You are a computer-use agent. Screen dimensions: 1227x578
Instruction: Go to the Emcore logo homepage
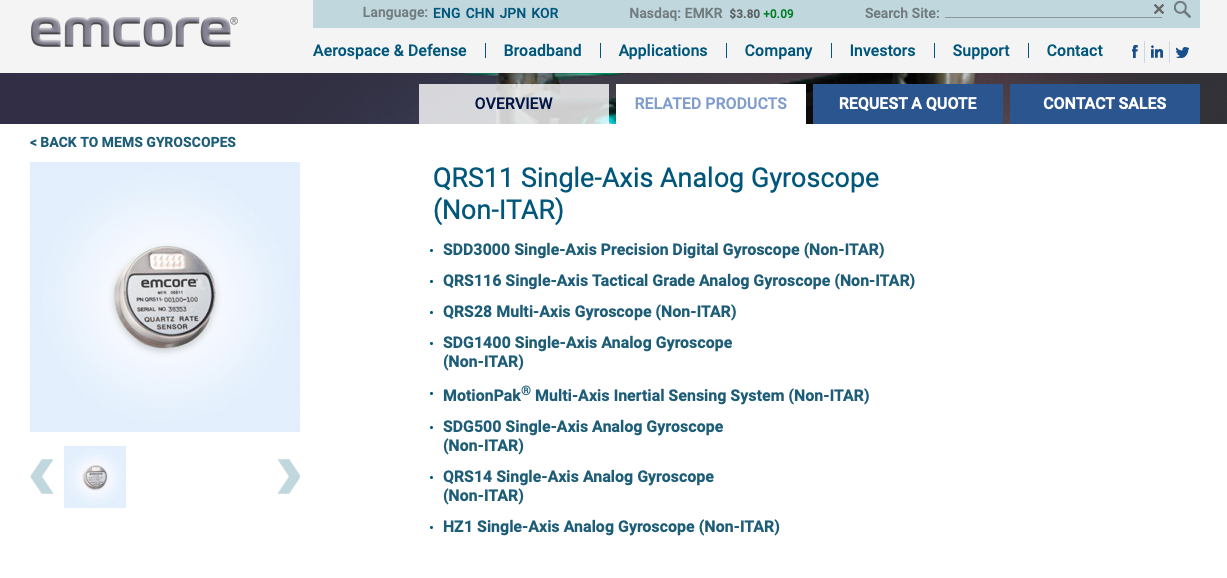134,31
